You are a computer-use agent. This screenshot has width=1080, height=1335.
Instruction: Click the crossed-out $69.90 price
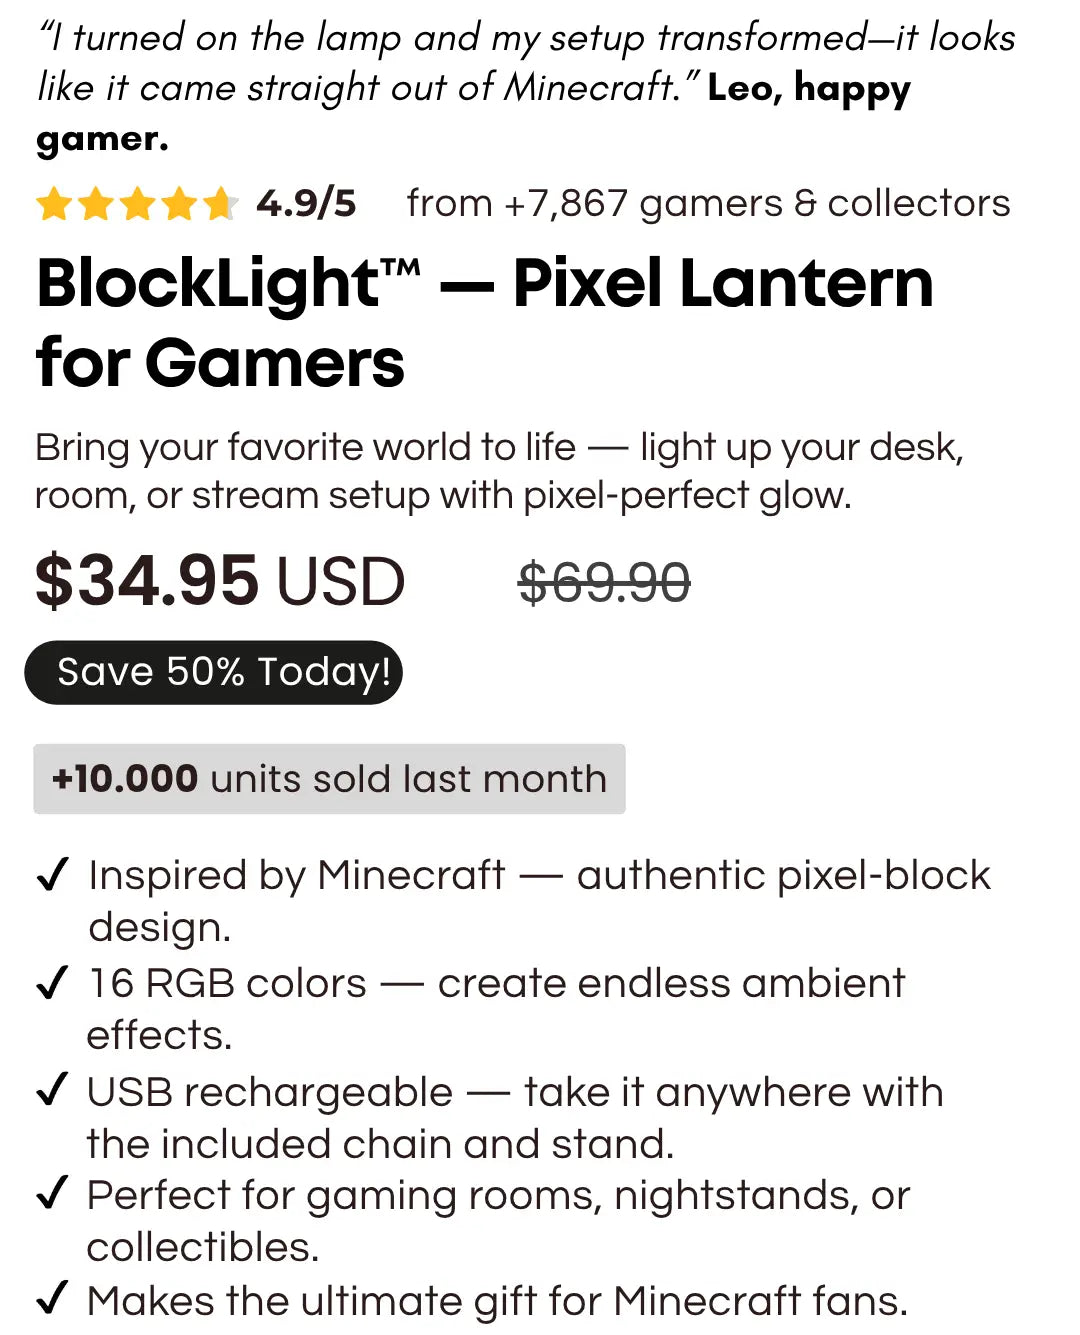604,583
